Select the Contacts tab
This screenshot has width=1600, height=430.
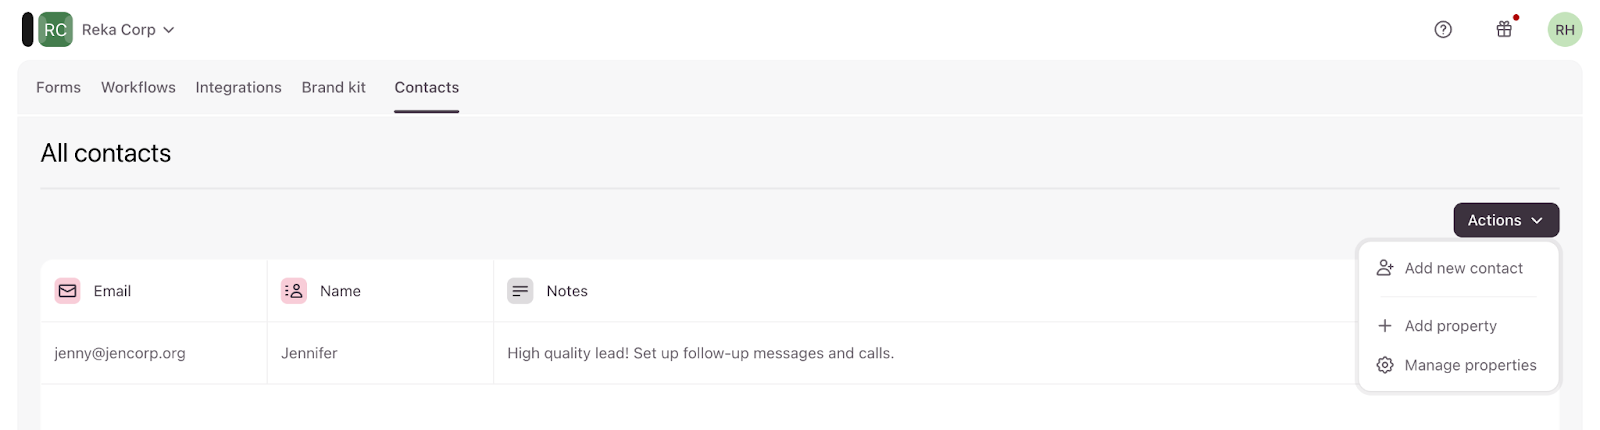point(427,88)
